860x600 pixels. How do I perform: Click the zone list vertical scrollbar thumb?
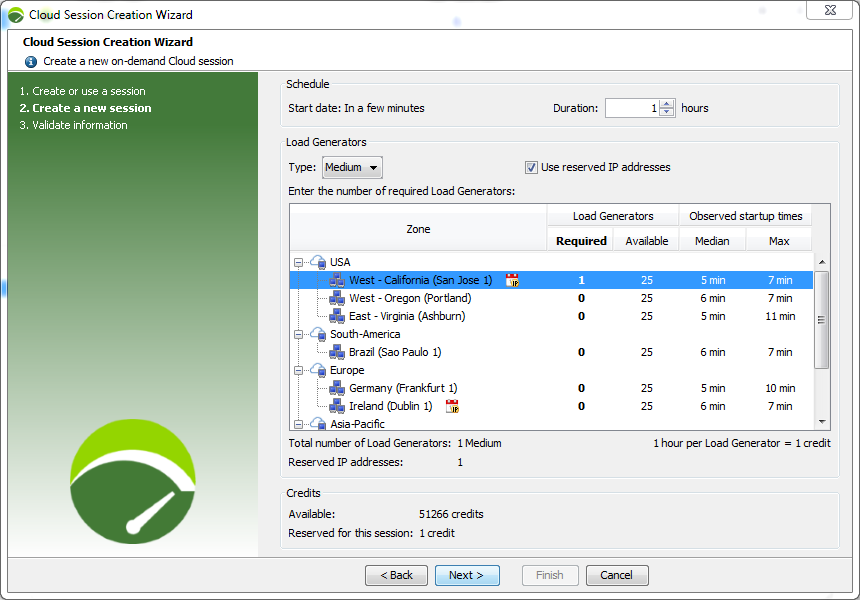pyautogui.click(x=822, y=320)
